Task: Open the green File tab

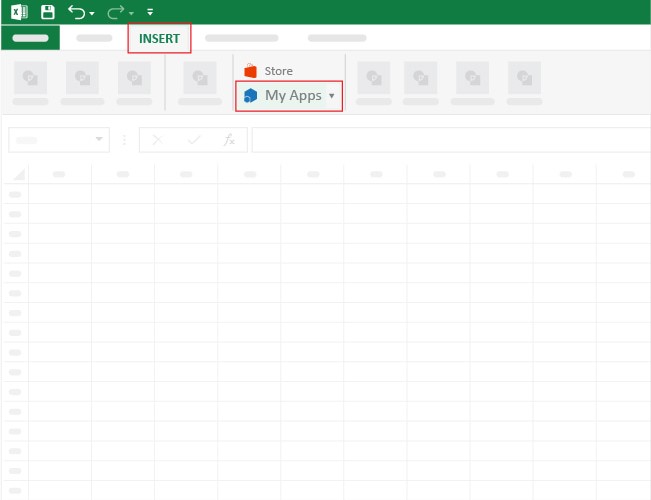Action: point(30,38)
